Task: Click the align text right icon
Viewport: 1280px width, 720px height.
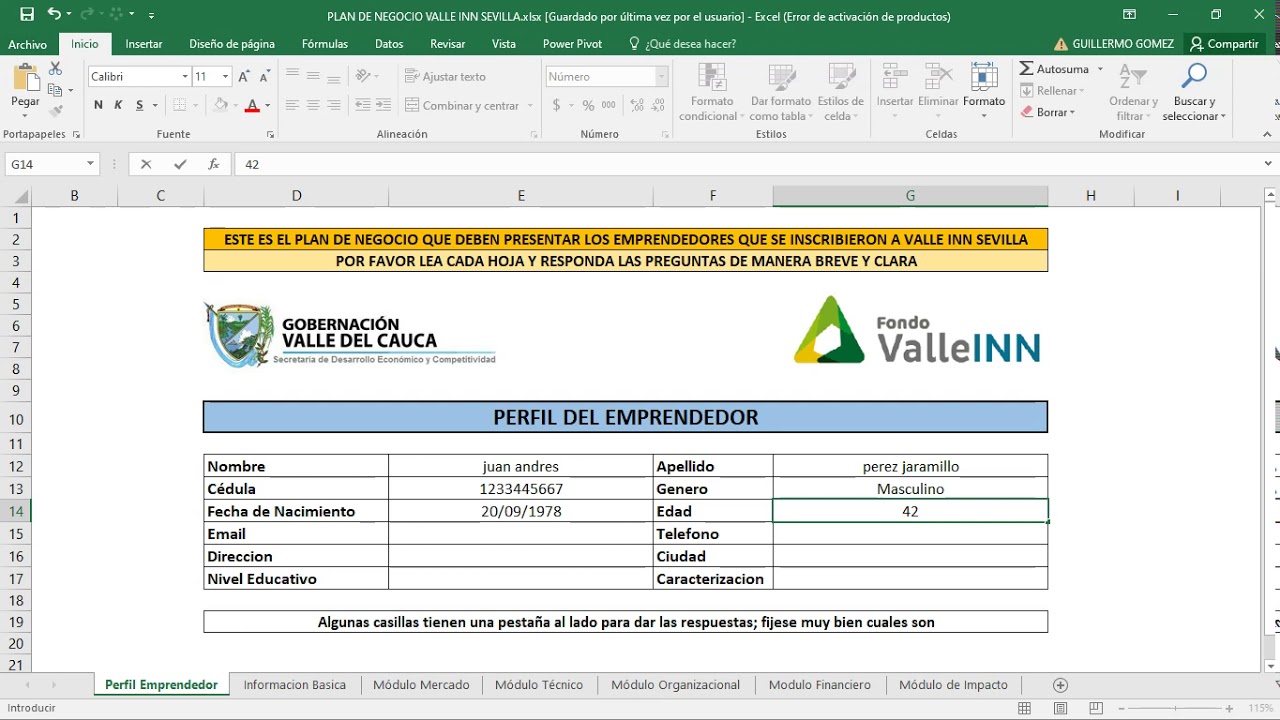Action: (x=334, y=105)
